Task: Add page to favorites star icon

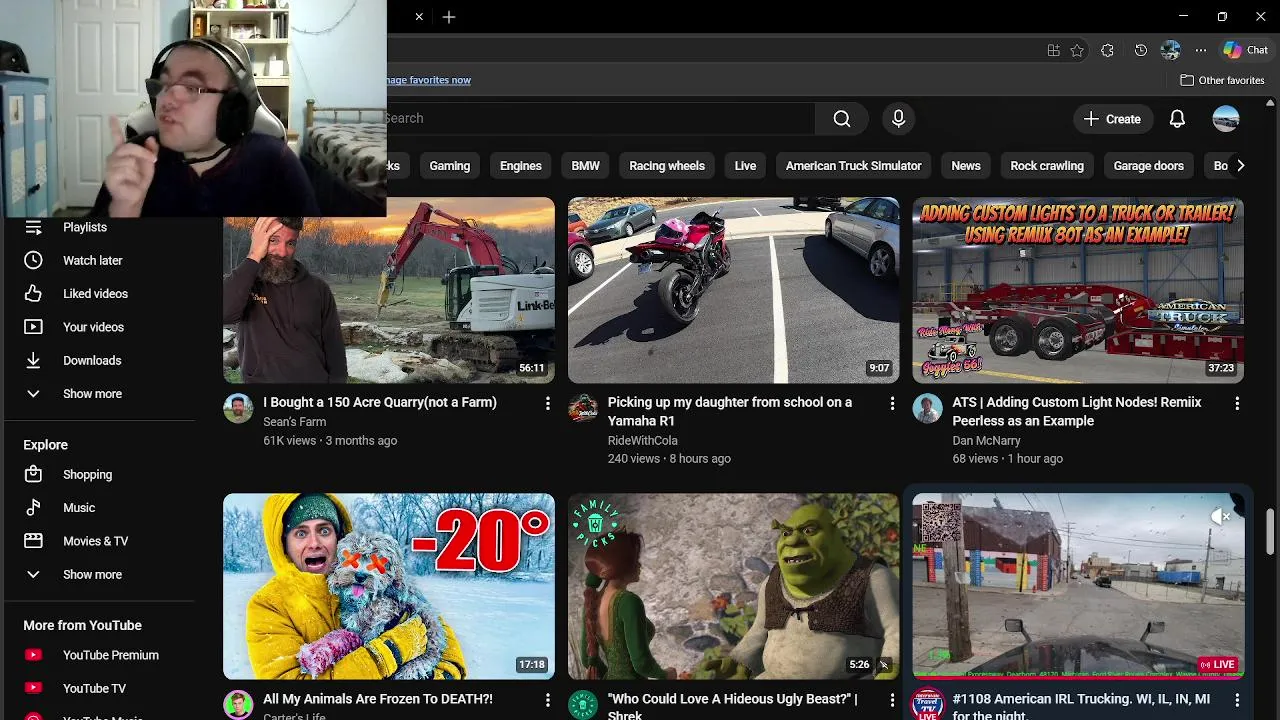Action: [x=1077, y=50]
